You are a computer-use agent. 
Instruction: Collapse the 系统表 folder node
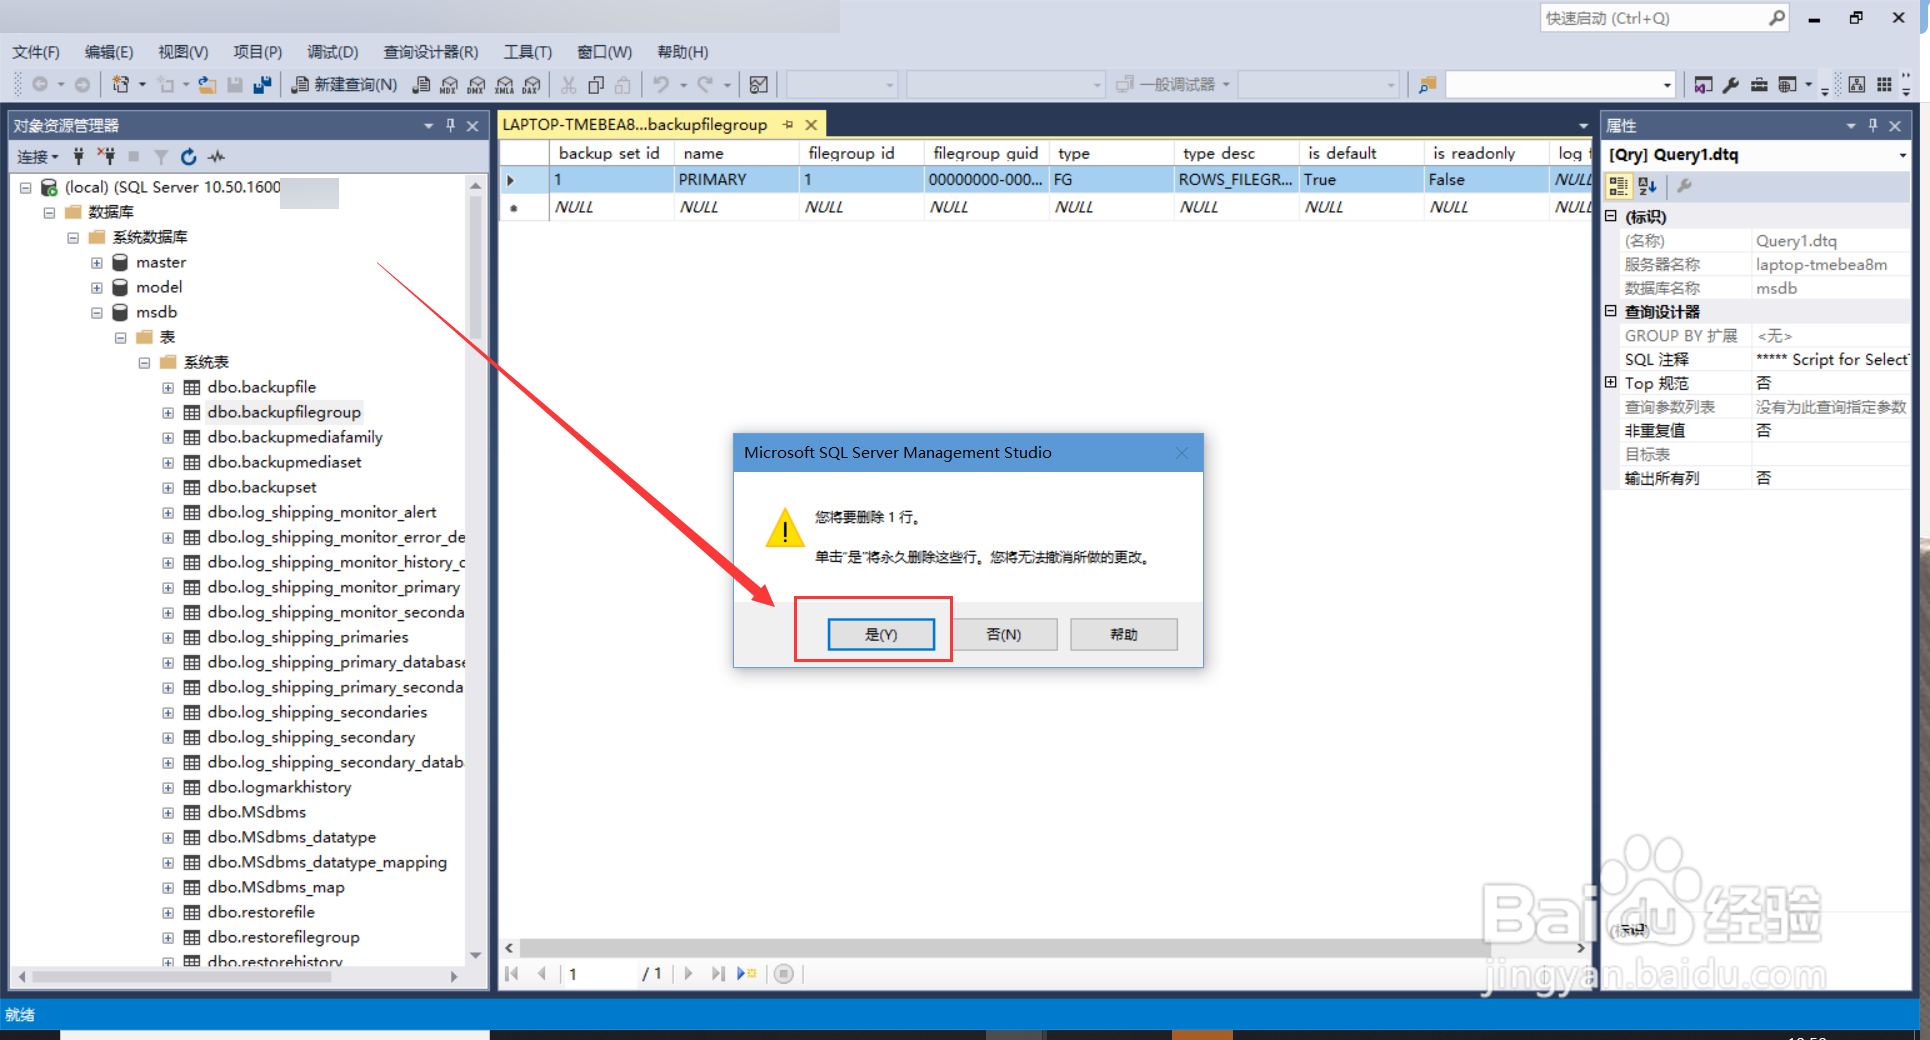[144, 363]
